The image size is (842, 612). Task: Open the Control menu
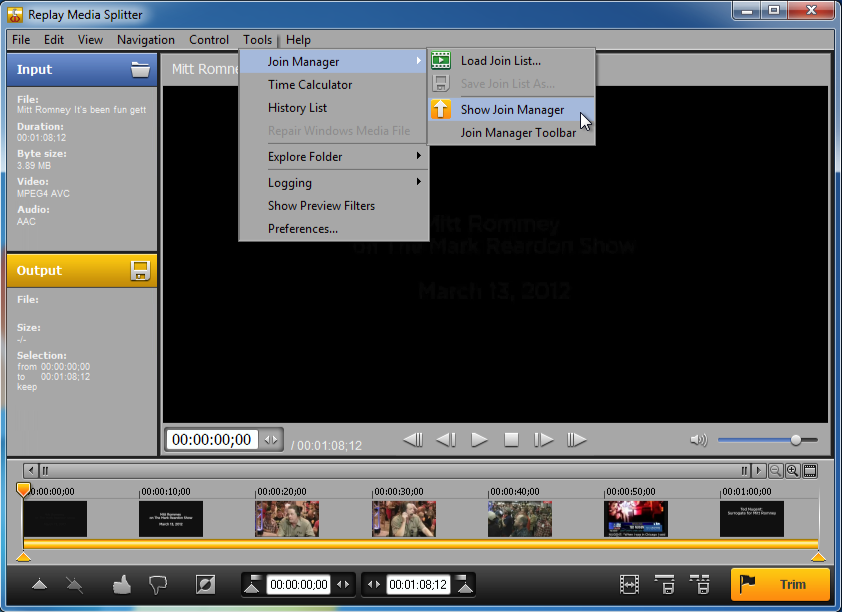click(x=209, y=40)
